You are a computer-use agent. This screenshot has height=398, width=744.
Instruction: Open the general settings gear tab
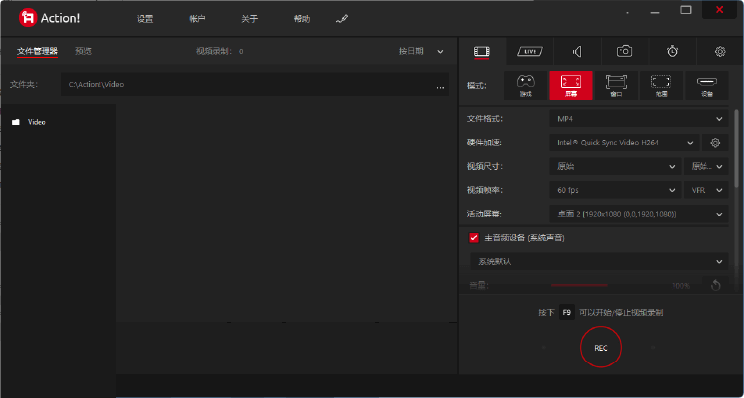tap(720, 51)
